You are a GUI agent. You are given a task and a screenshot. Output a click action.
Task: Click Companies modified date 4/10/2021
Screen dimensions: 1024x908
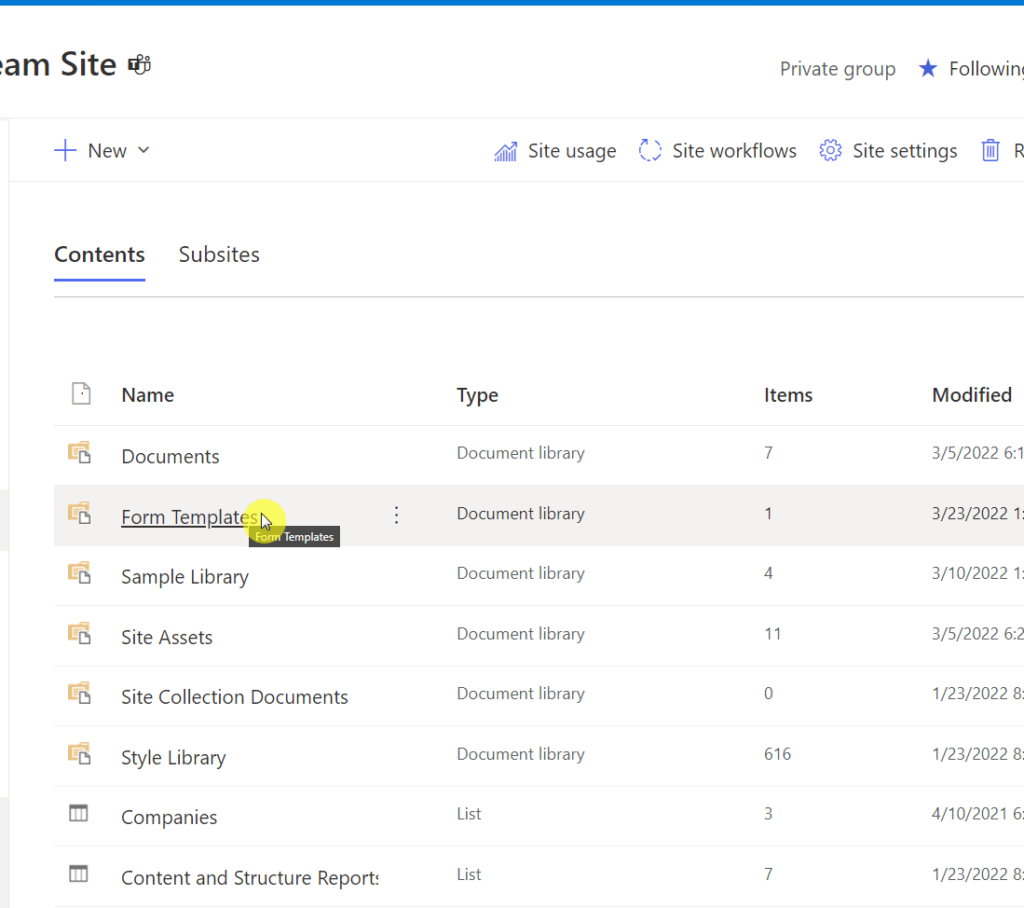(x=978, y=814)
